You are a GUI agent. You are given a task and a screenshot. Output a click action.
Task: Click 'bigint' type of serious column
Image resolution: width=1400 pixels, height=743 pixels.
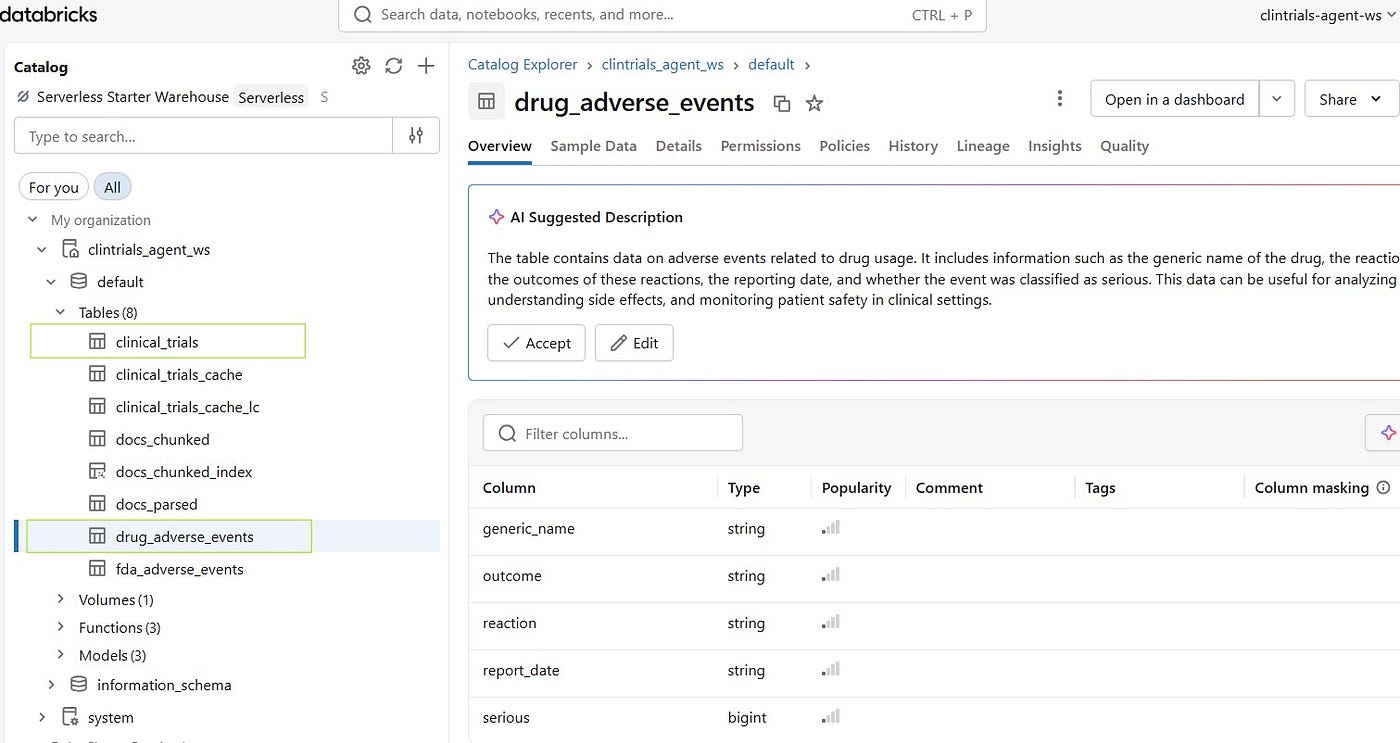coord(747,717)
